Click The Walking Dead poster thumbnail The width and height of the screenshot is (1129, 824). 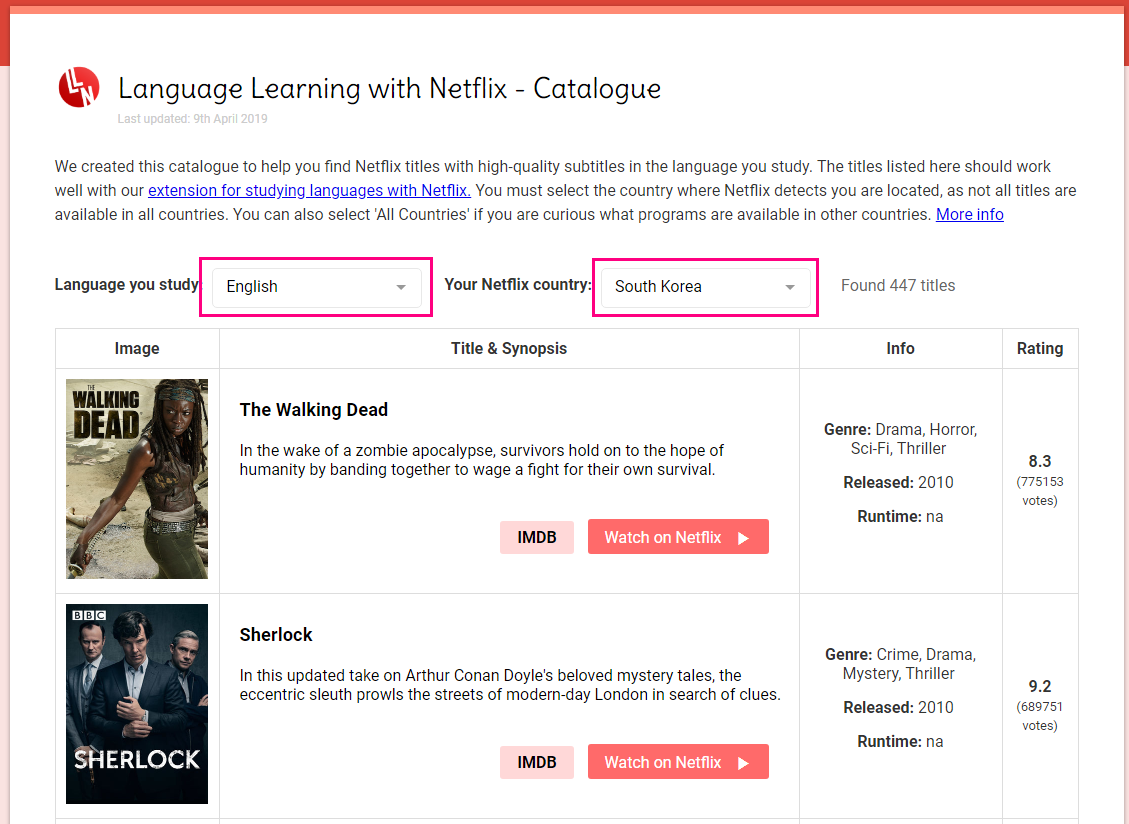pos(137,479)
